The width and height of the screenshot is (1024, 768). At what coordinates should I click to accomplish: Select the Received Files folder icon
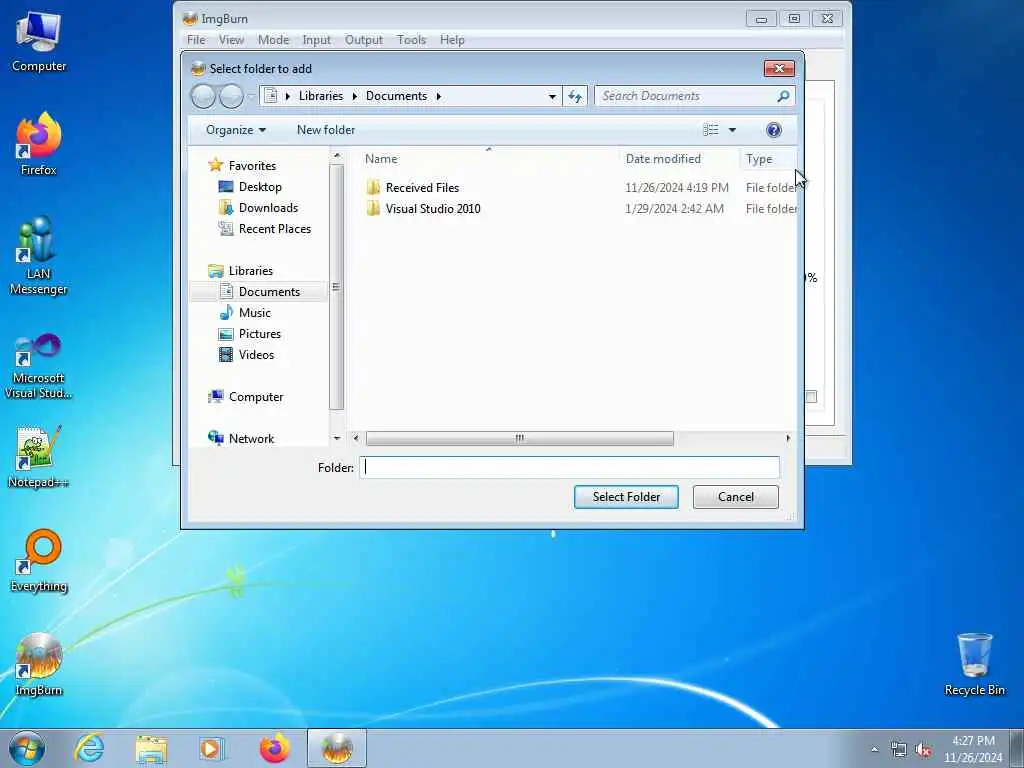(373, 187)
